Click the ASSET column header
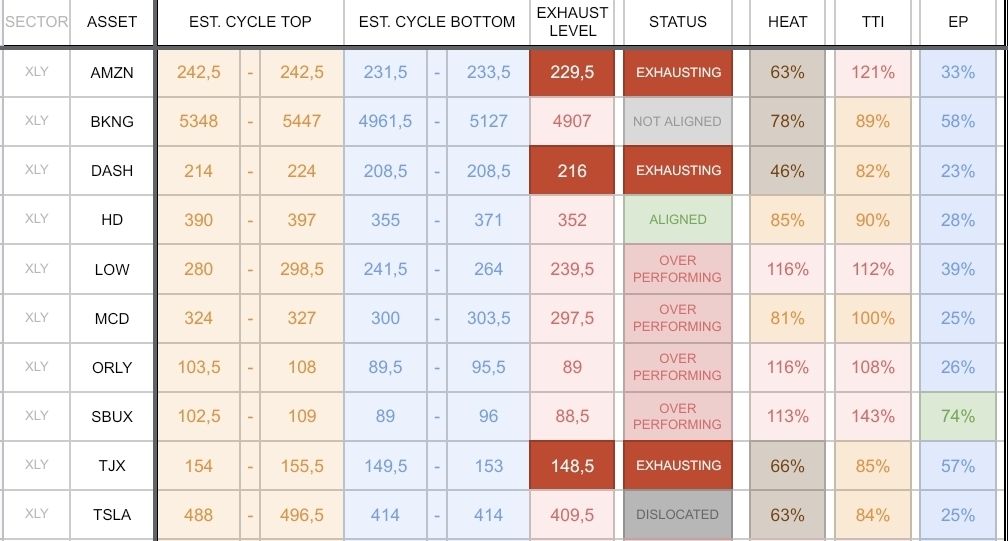The width and height of the screenshot is (1008, 541). pos(112,22)
